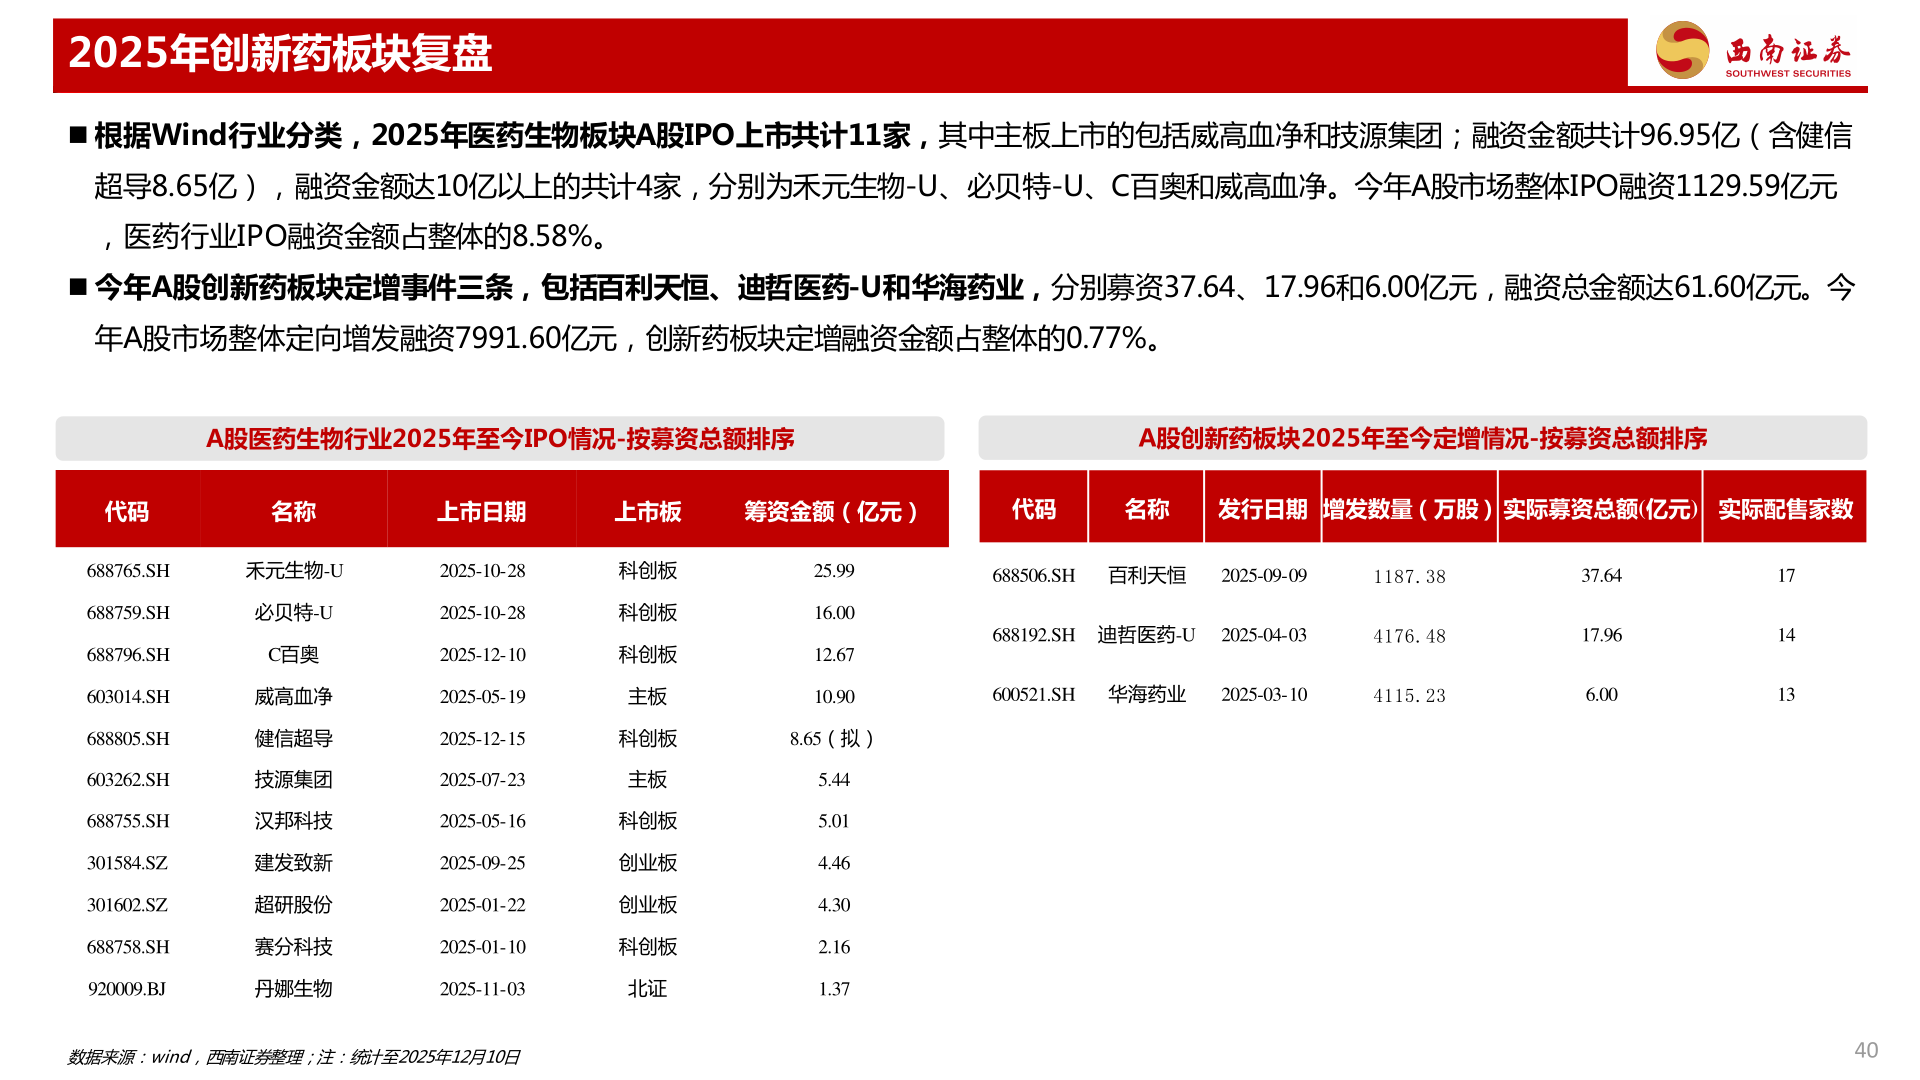Image resolution: width=1920 pixels, height=1080 pixels.
Task: Select the IPO table header 代码
Action: click(128, 511)
